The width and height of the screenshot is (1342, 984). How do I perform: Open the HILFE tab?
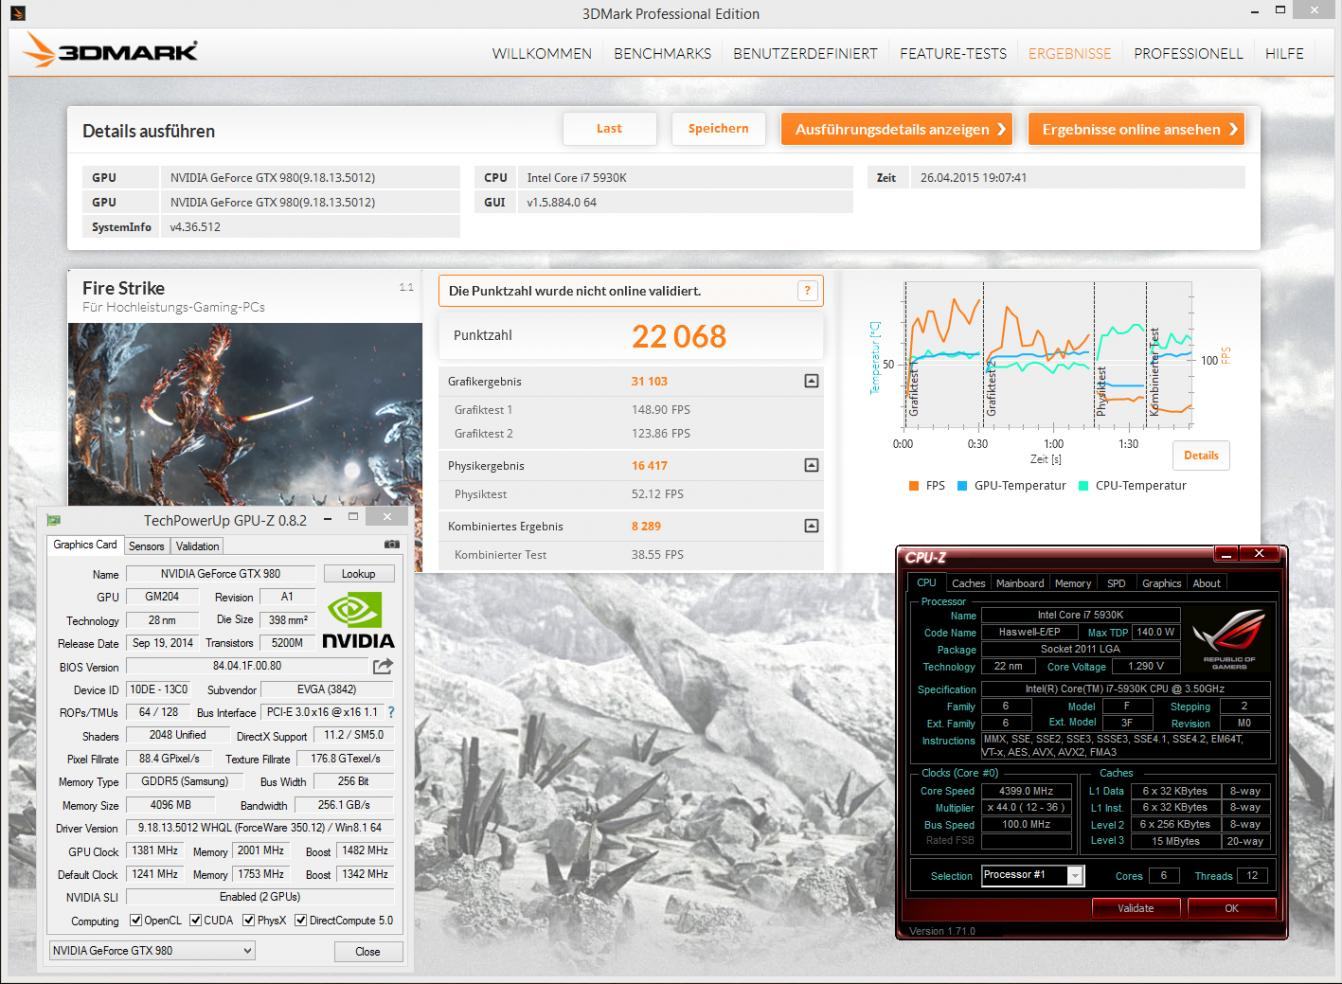pos(1284,54)
